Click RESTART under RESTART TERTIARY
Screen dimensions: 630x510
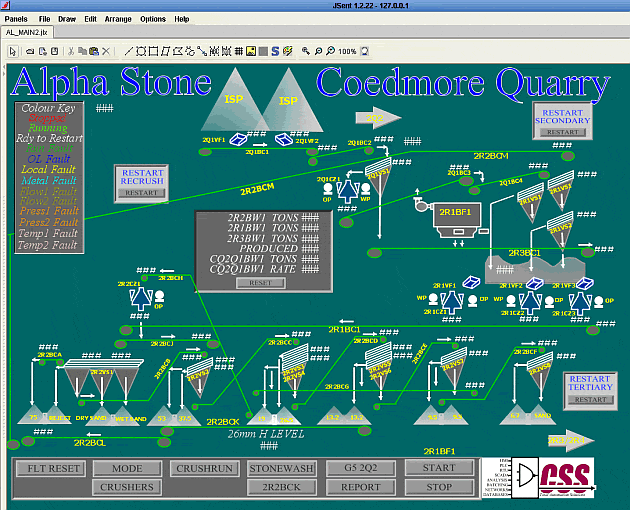click(591, 399)
